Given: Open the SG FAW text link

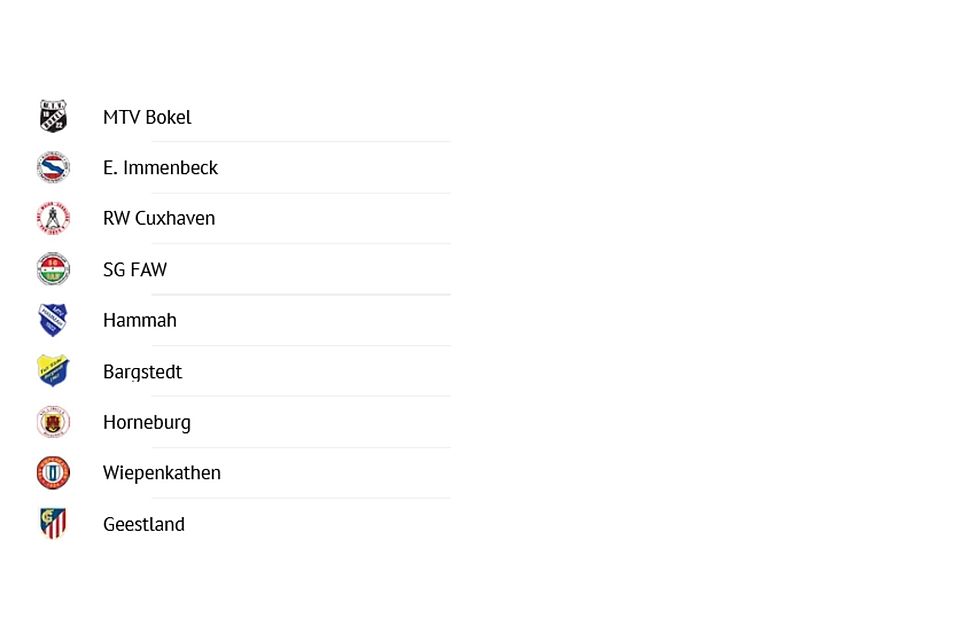Looking at the screenshot, I should tap(135, 270).
